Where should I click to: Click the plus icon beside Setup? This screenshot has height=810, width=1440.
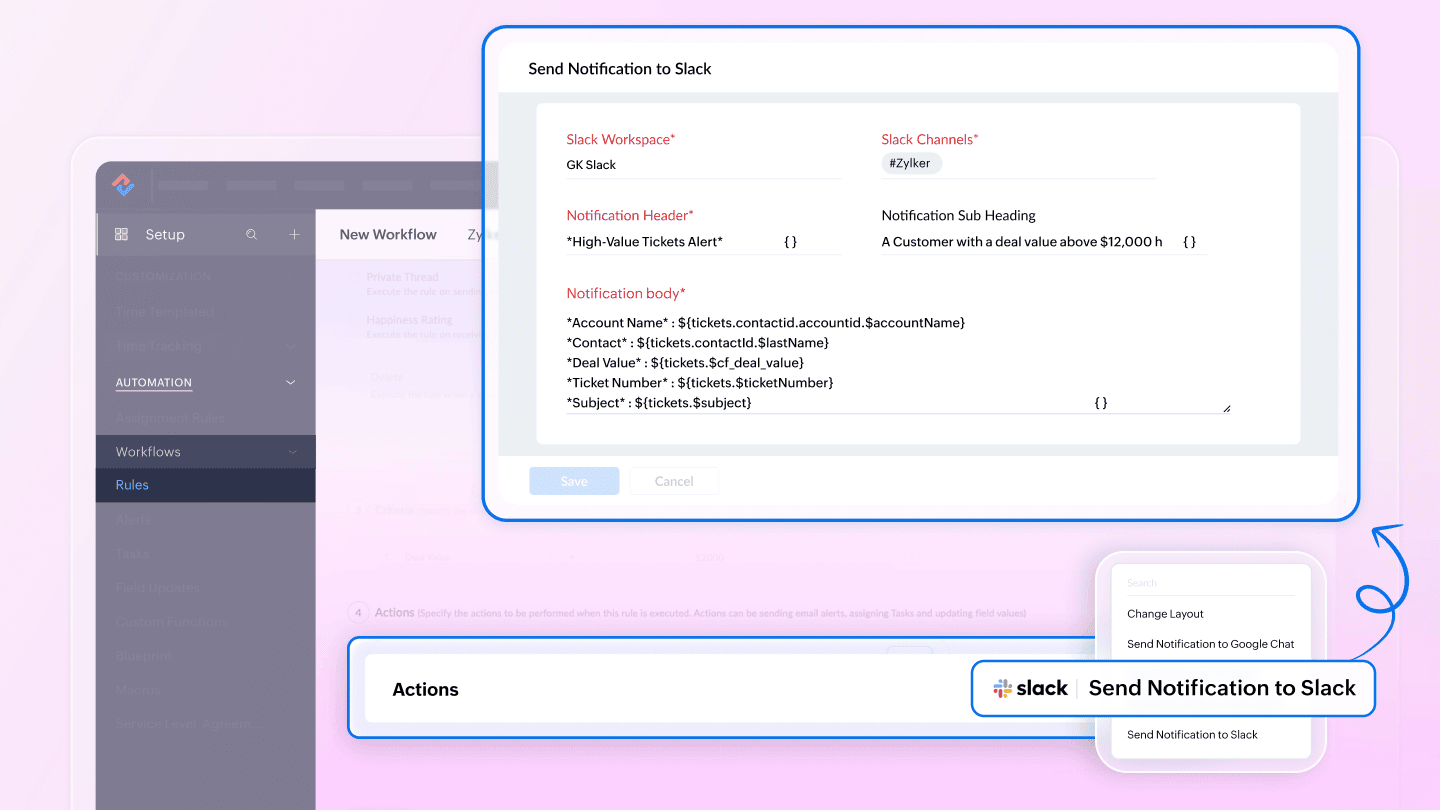(x=294, y=234)
